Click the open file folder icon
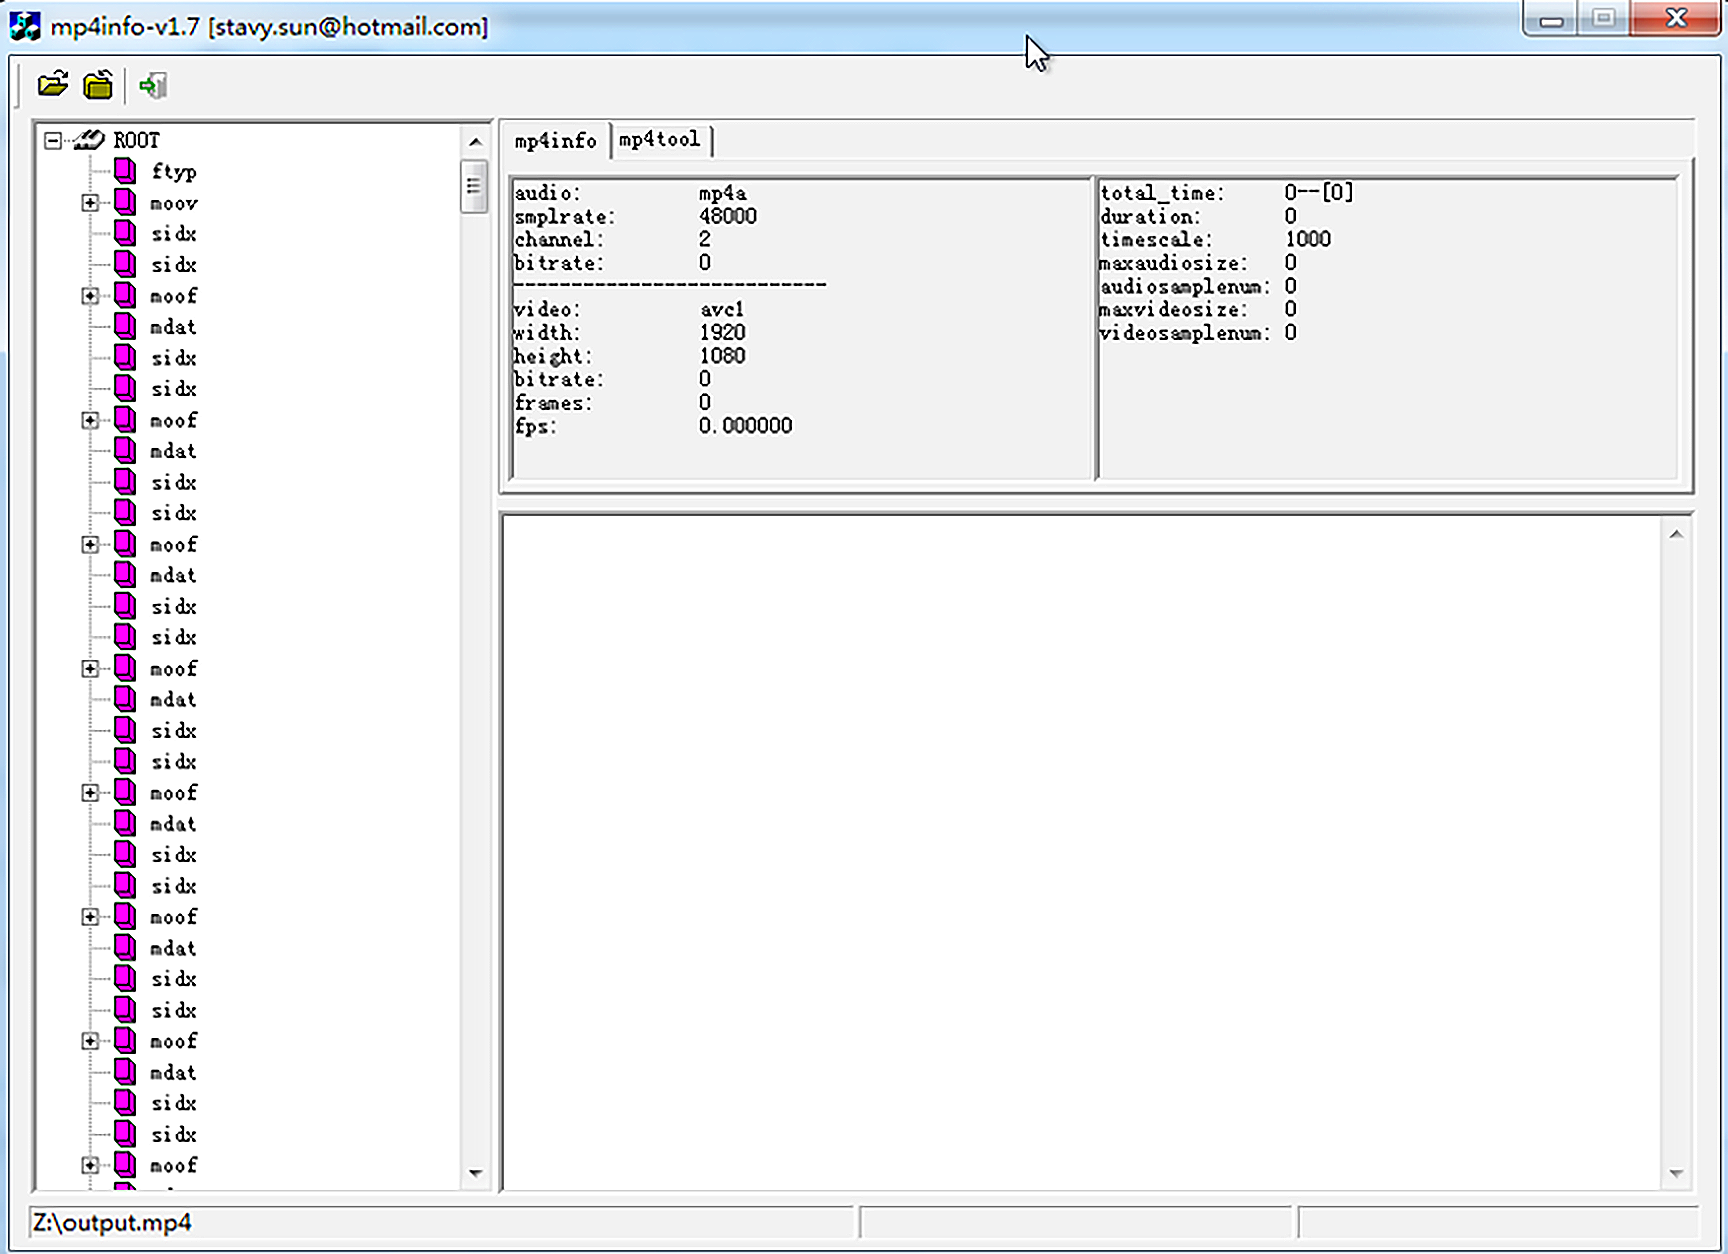 (x=52, y=85)
